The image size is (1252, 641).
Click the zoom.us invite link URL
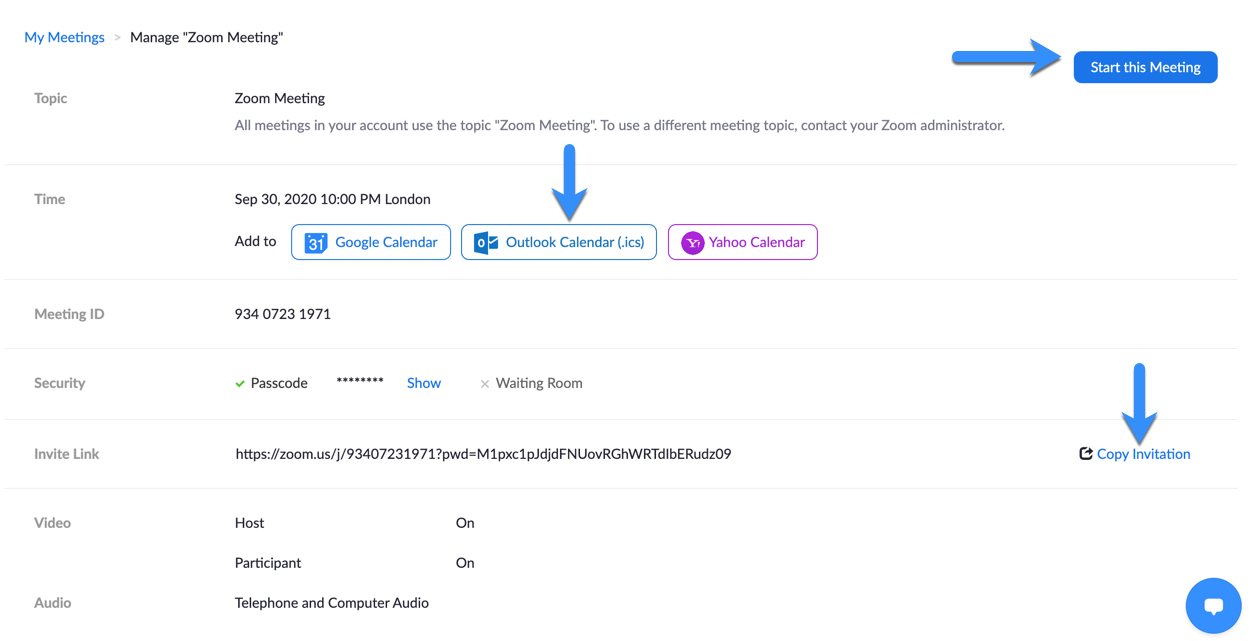click(x=483, y=453)
